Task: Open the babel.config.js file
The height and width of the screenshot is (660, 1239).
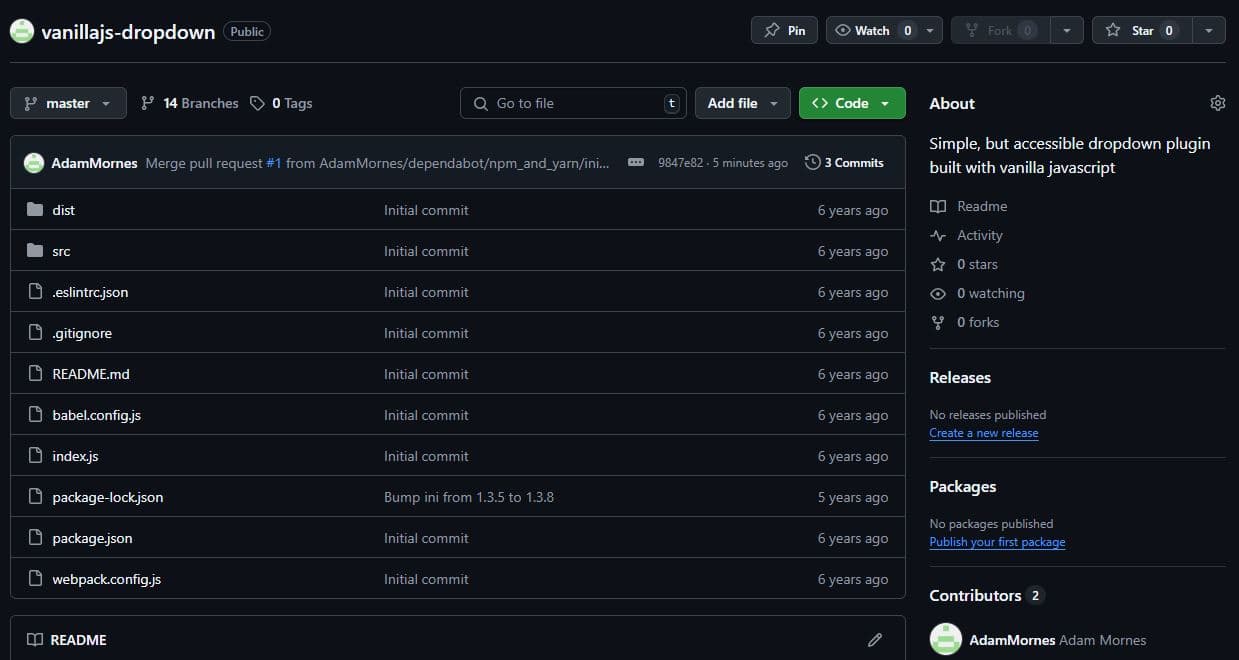Action: pyautogui.click(x=97, y=415)
